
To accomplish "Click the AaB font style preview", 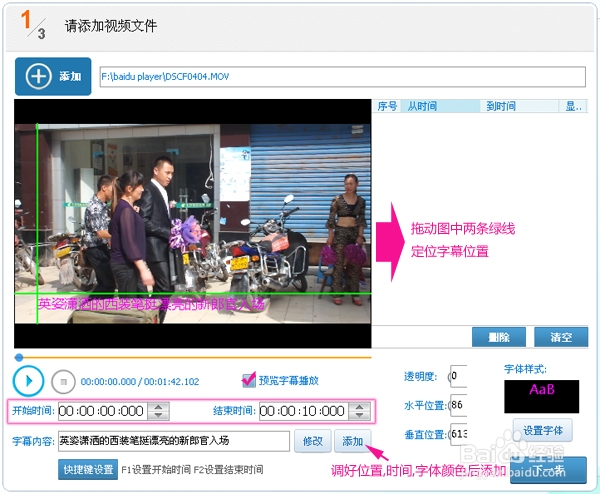I will [541, 396].
